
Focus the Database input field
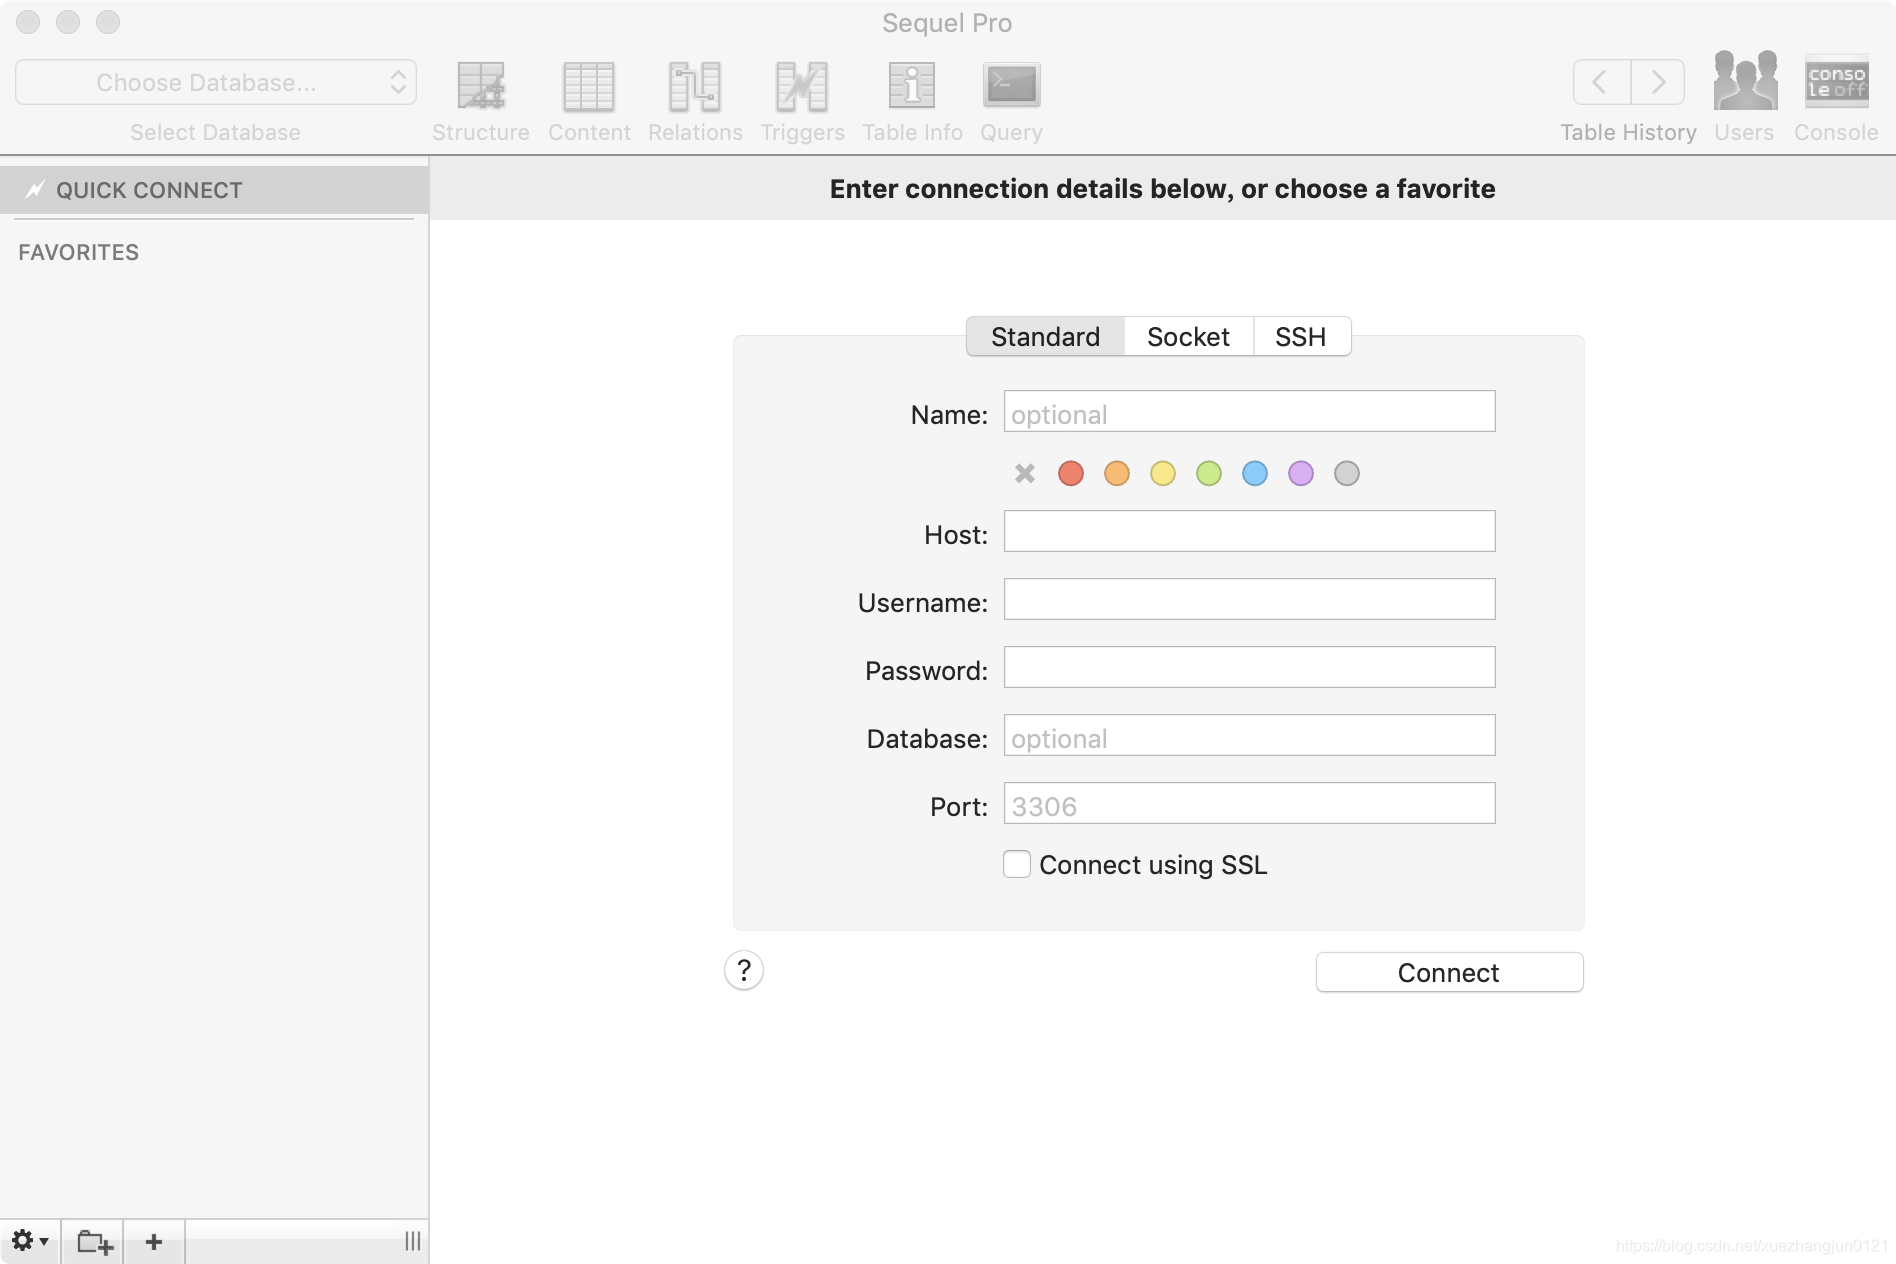[x=1249, y=735]
